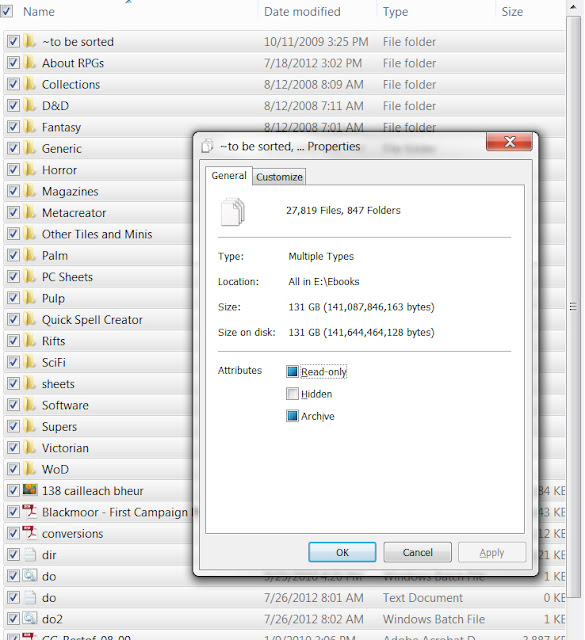Select the Supers folder name

click(59, 427)
